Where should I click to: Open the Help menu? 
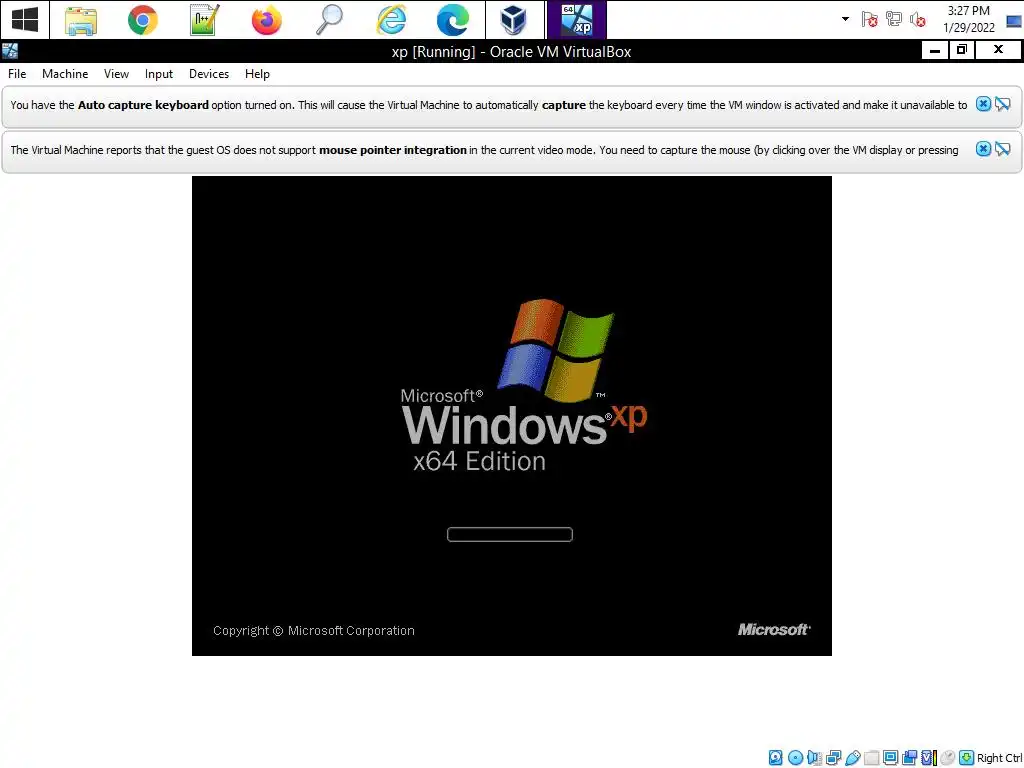pyautogui.click(x=257, y=74)
